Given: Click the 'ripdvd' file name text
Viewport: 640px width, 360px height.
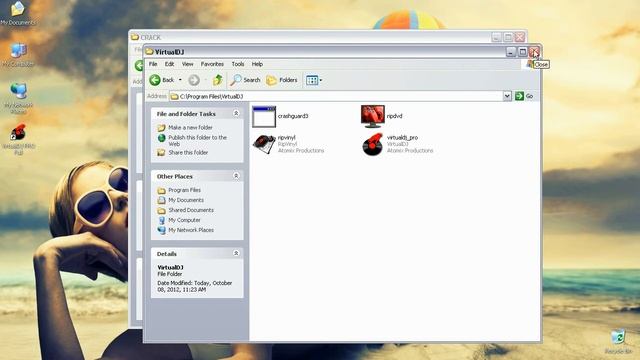Looking at the screenshot, I should [394, 116].
